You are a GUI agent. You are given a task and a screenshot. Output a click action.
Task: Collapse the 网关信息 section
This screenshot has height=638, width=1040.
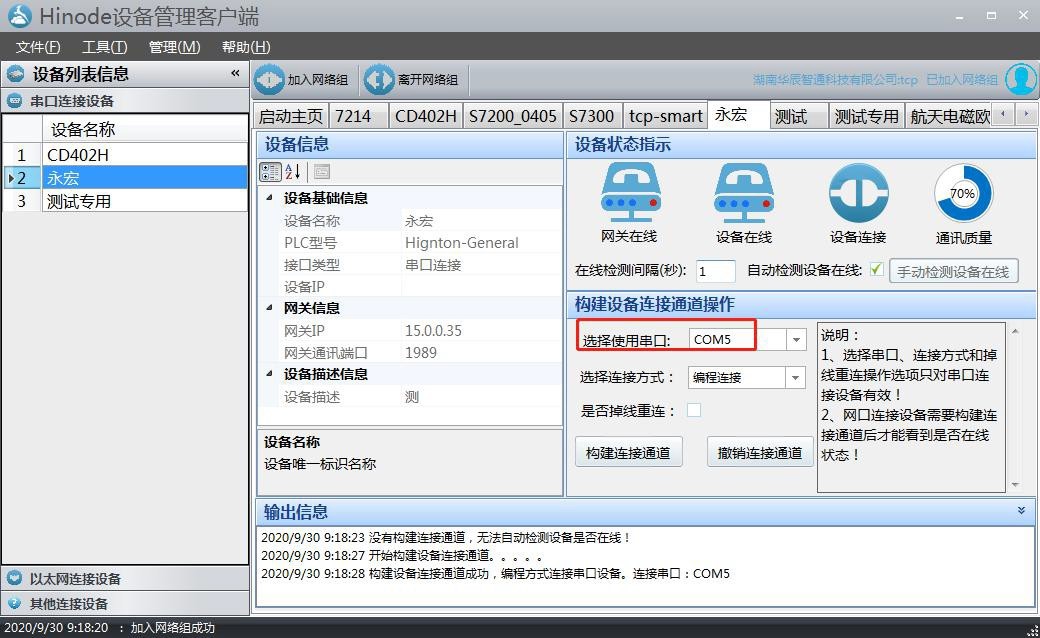pyautogui.click(x=268, y=308)
